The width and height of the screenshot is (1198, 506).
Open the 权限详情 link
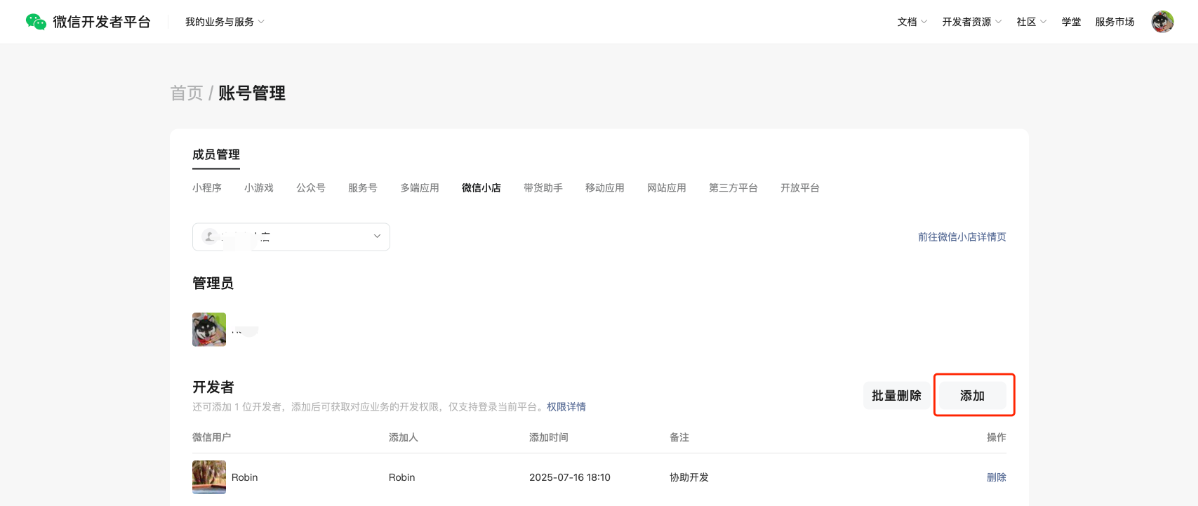(x=566, y=407)
